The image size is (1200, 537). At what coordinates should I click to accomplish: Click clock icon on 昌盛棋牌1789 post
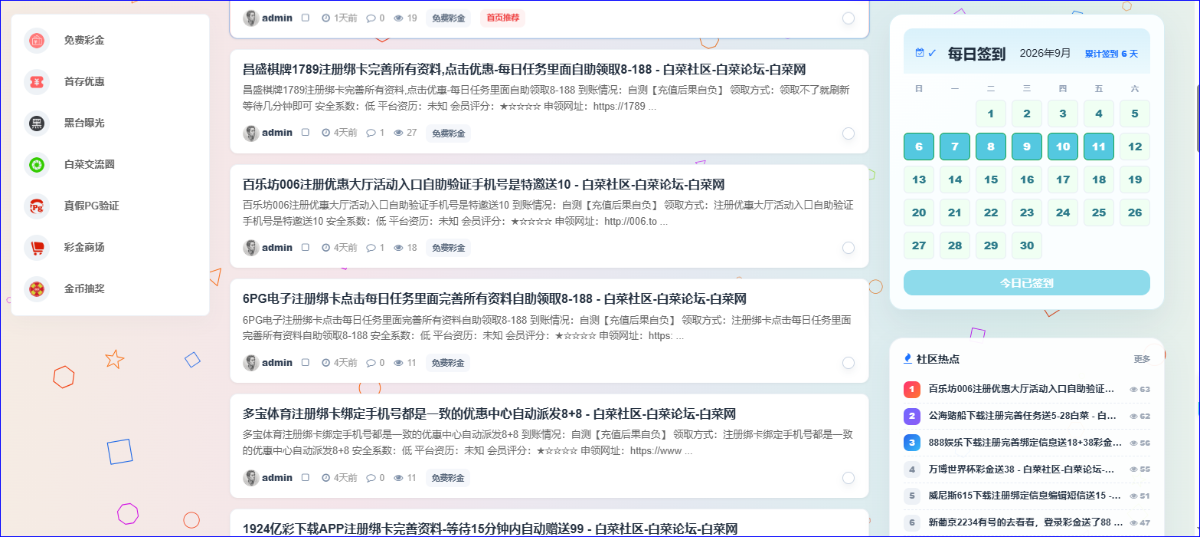pos(325,133)
